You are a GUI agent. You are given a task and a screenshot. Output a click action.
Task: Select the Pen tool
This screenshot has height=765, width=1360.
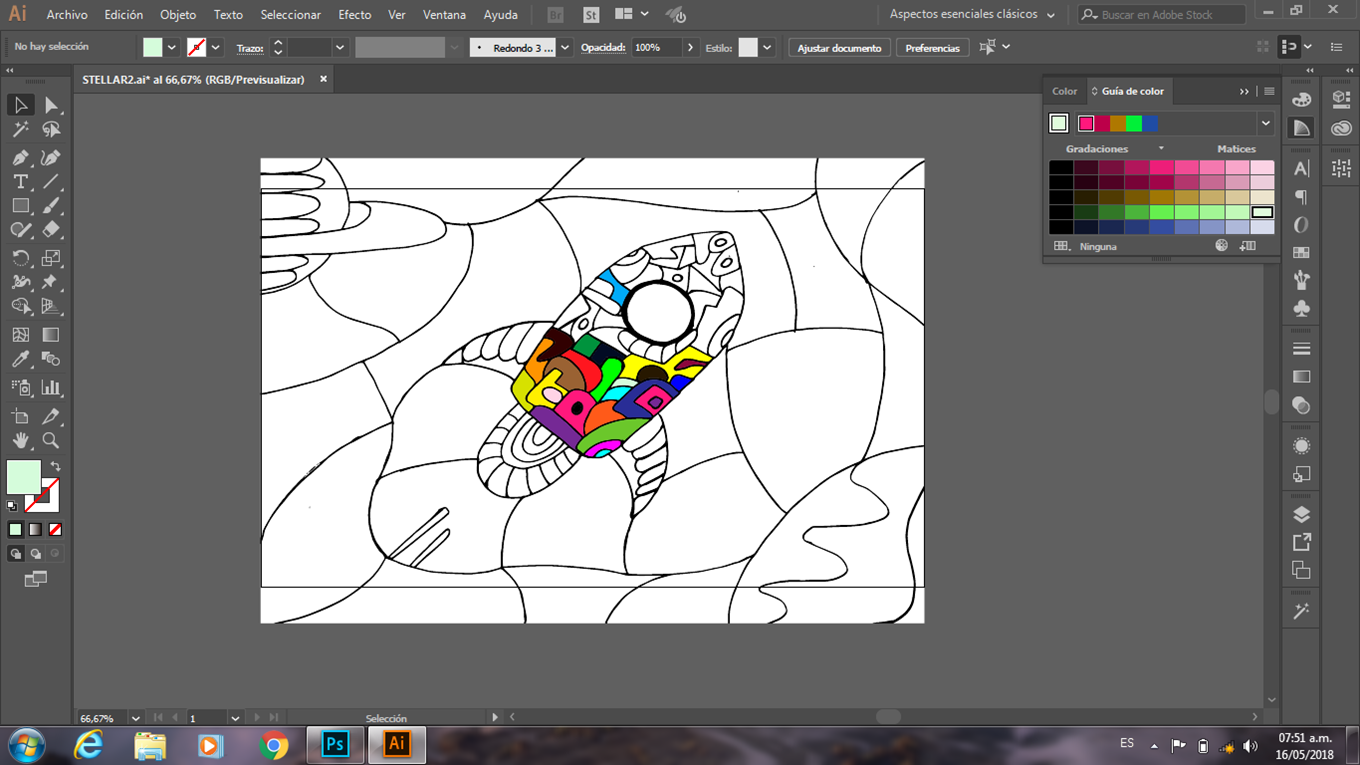pyautogui.click(x=20, y=157)
